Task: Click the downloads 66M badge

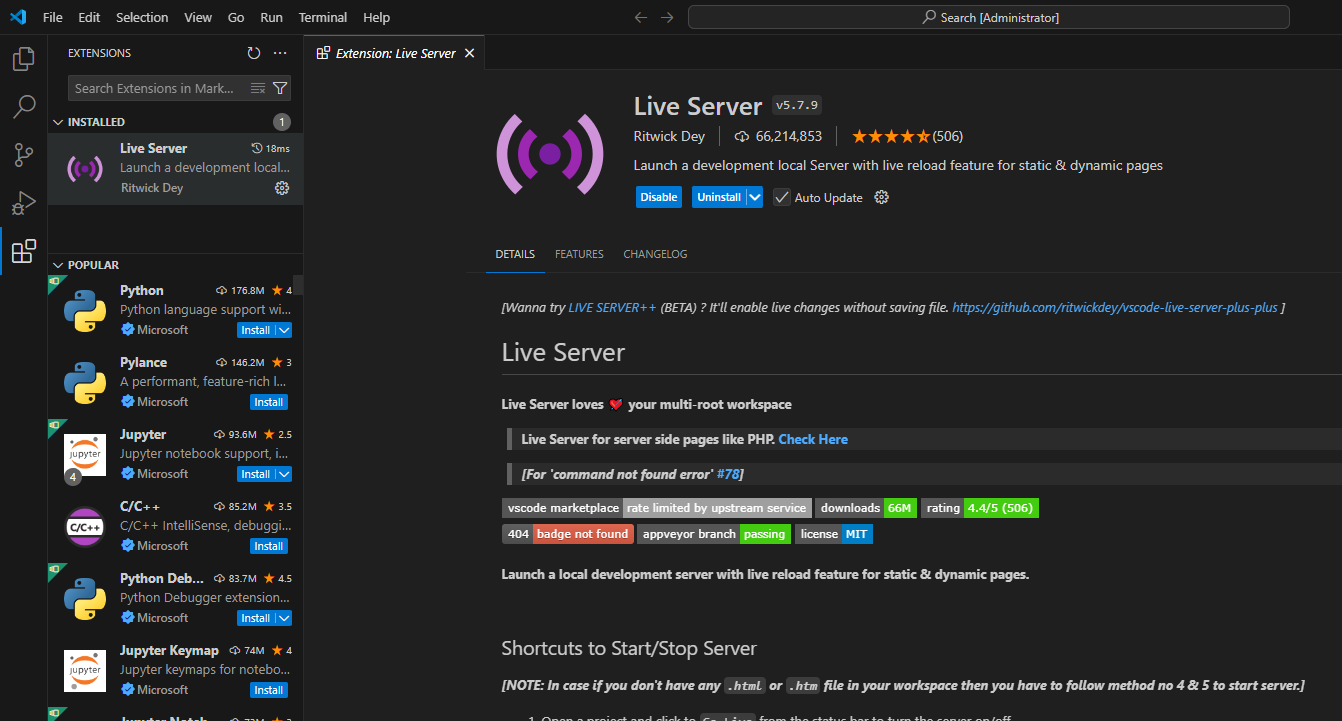Action: 865,508
